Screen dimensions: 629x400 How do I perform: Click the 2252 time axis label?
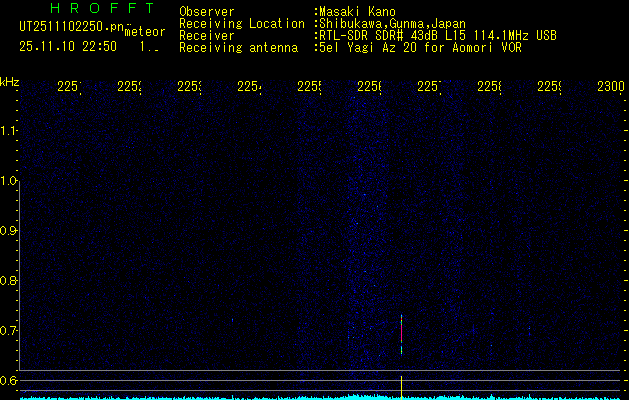tap(129, 86)
